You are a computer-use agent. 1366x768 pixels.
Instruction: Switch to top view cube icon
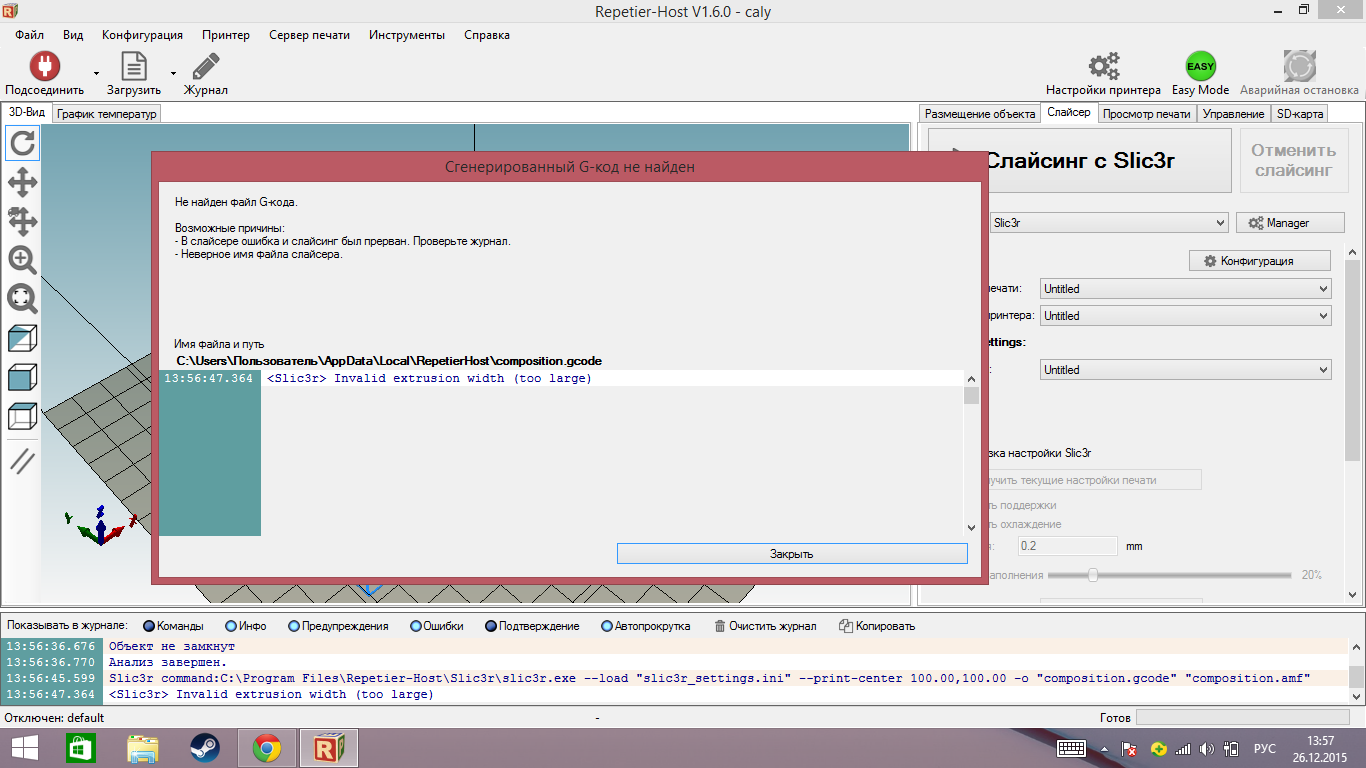click(22, 416)
